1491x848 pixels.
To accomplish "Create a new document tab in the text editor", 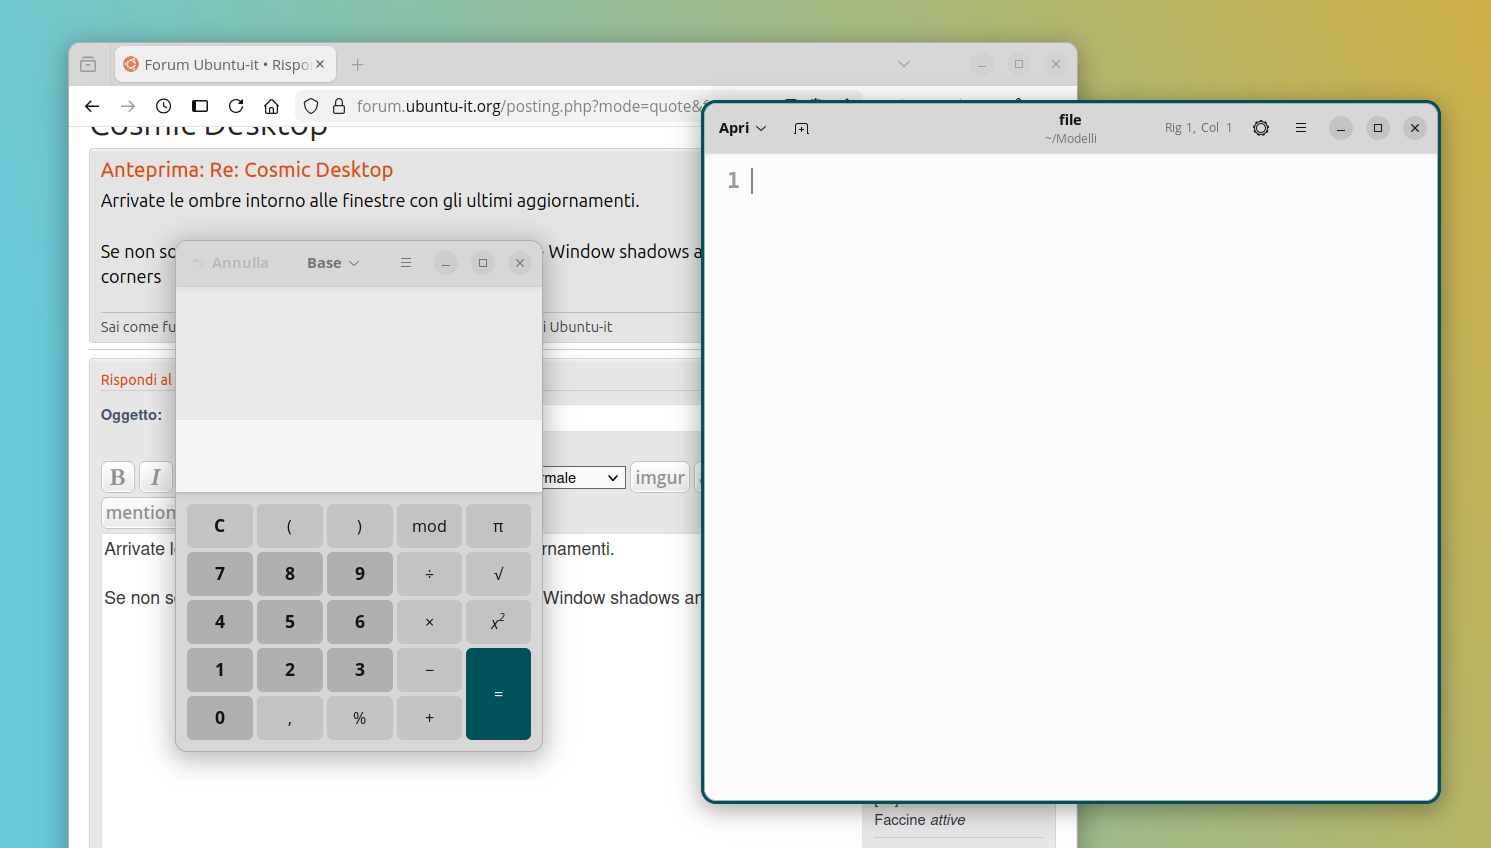I will (x=801, y=128).
